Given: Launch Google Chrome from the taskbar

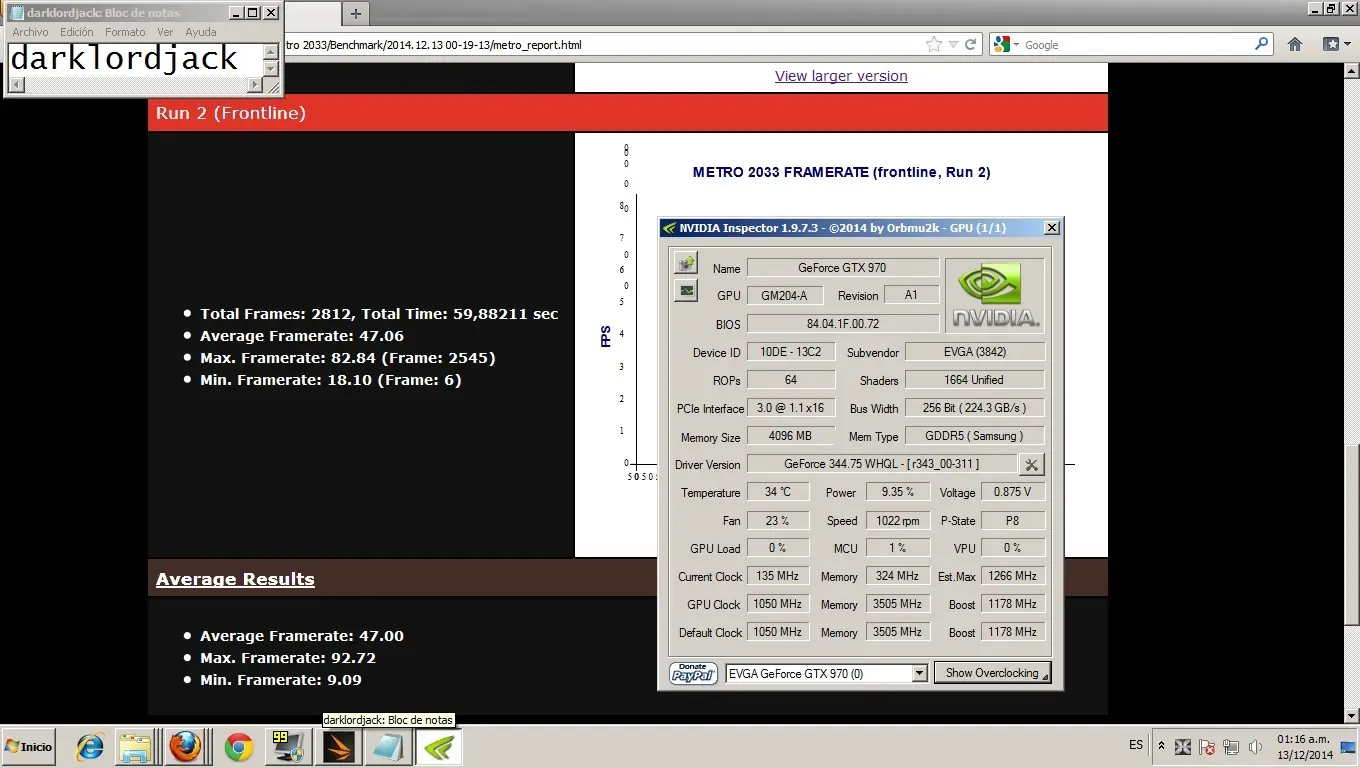Looking at the screenshot, I should pos(238,747).
